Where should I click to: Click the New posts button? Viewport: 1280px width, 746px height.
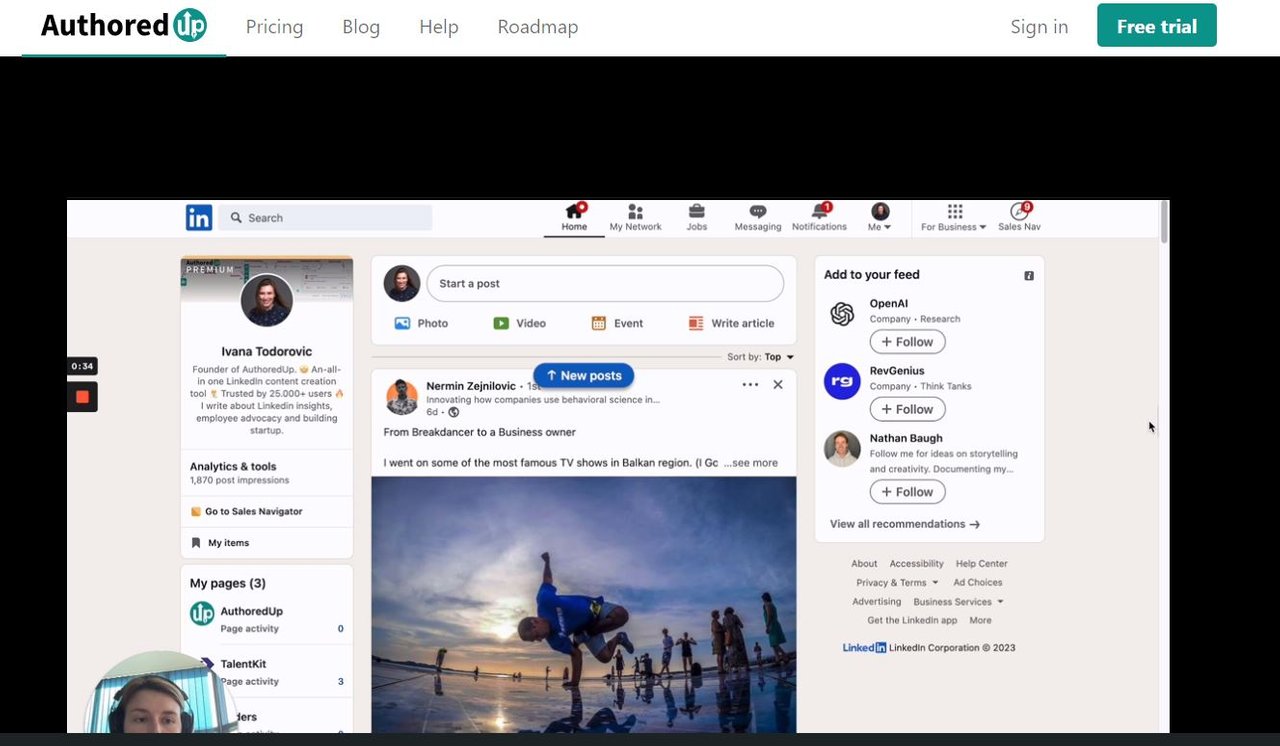(584, 376)
